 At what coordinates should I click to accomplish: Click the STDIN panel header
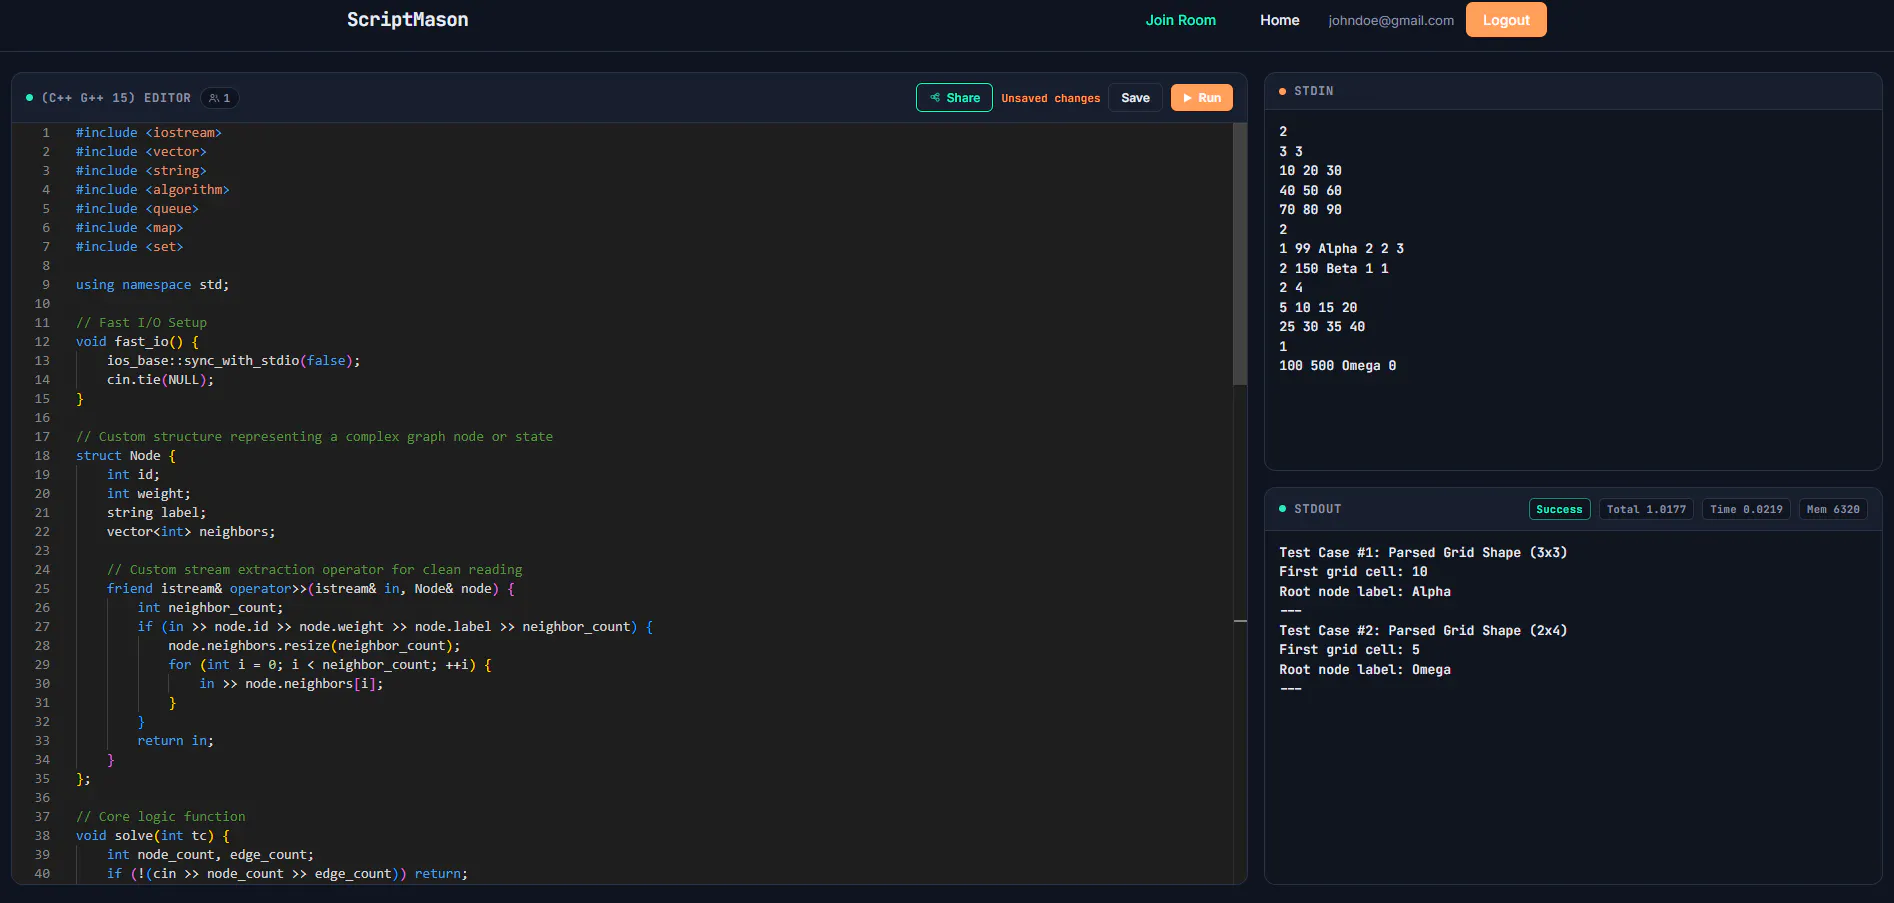1573,91
